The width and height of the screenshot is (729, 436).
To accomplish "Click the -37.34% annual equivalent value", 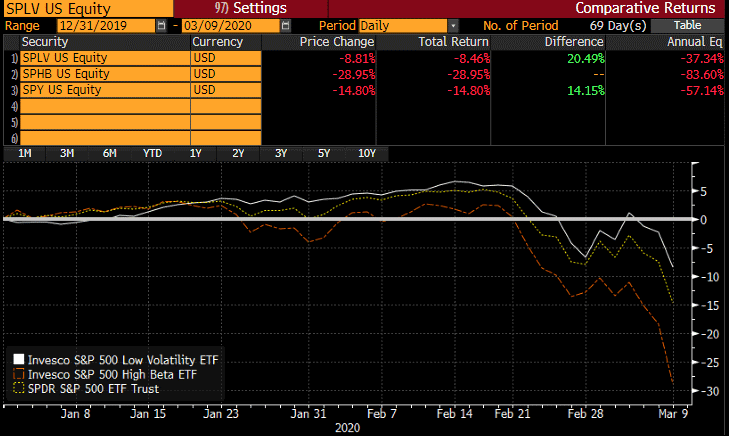I will click(x=702, y=59).
